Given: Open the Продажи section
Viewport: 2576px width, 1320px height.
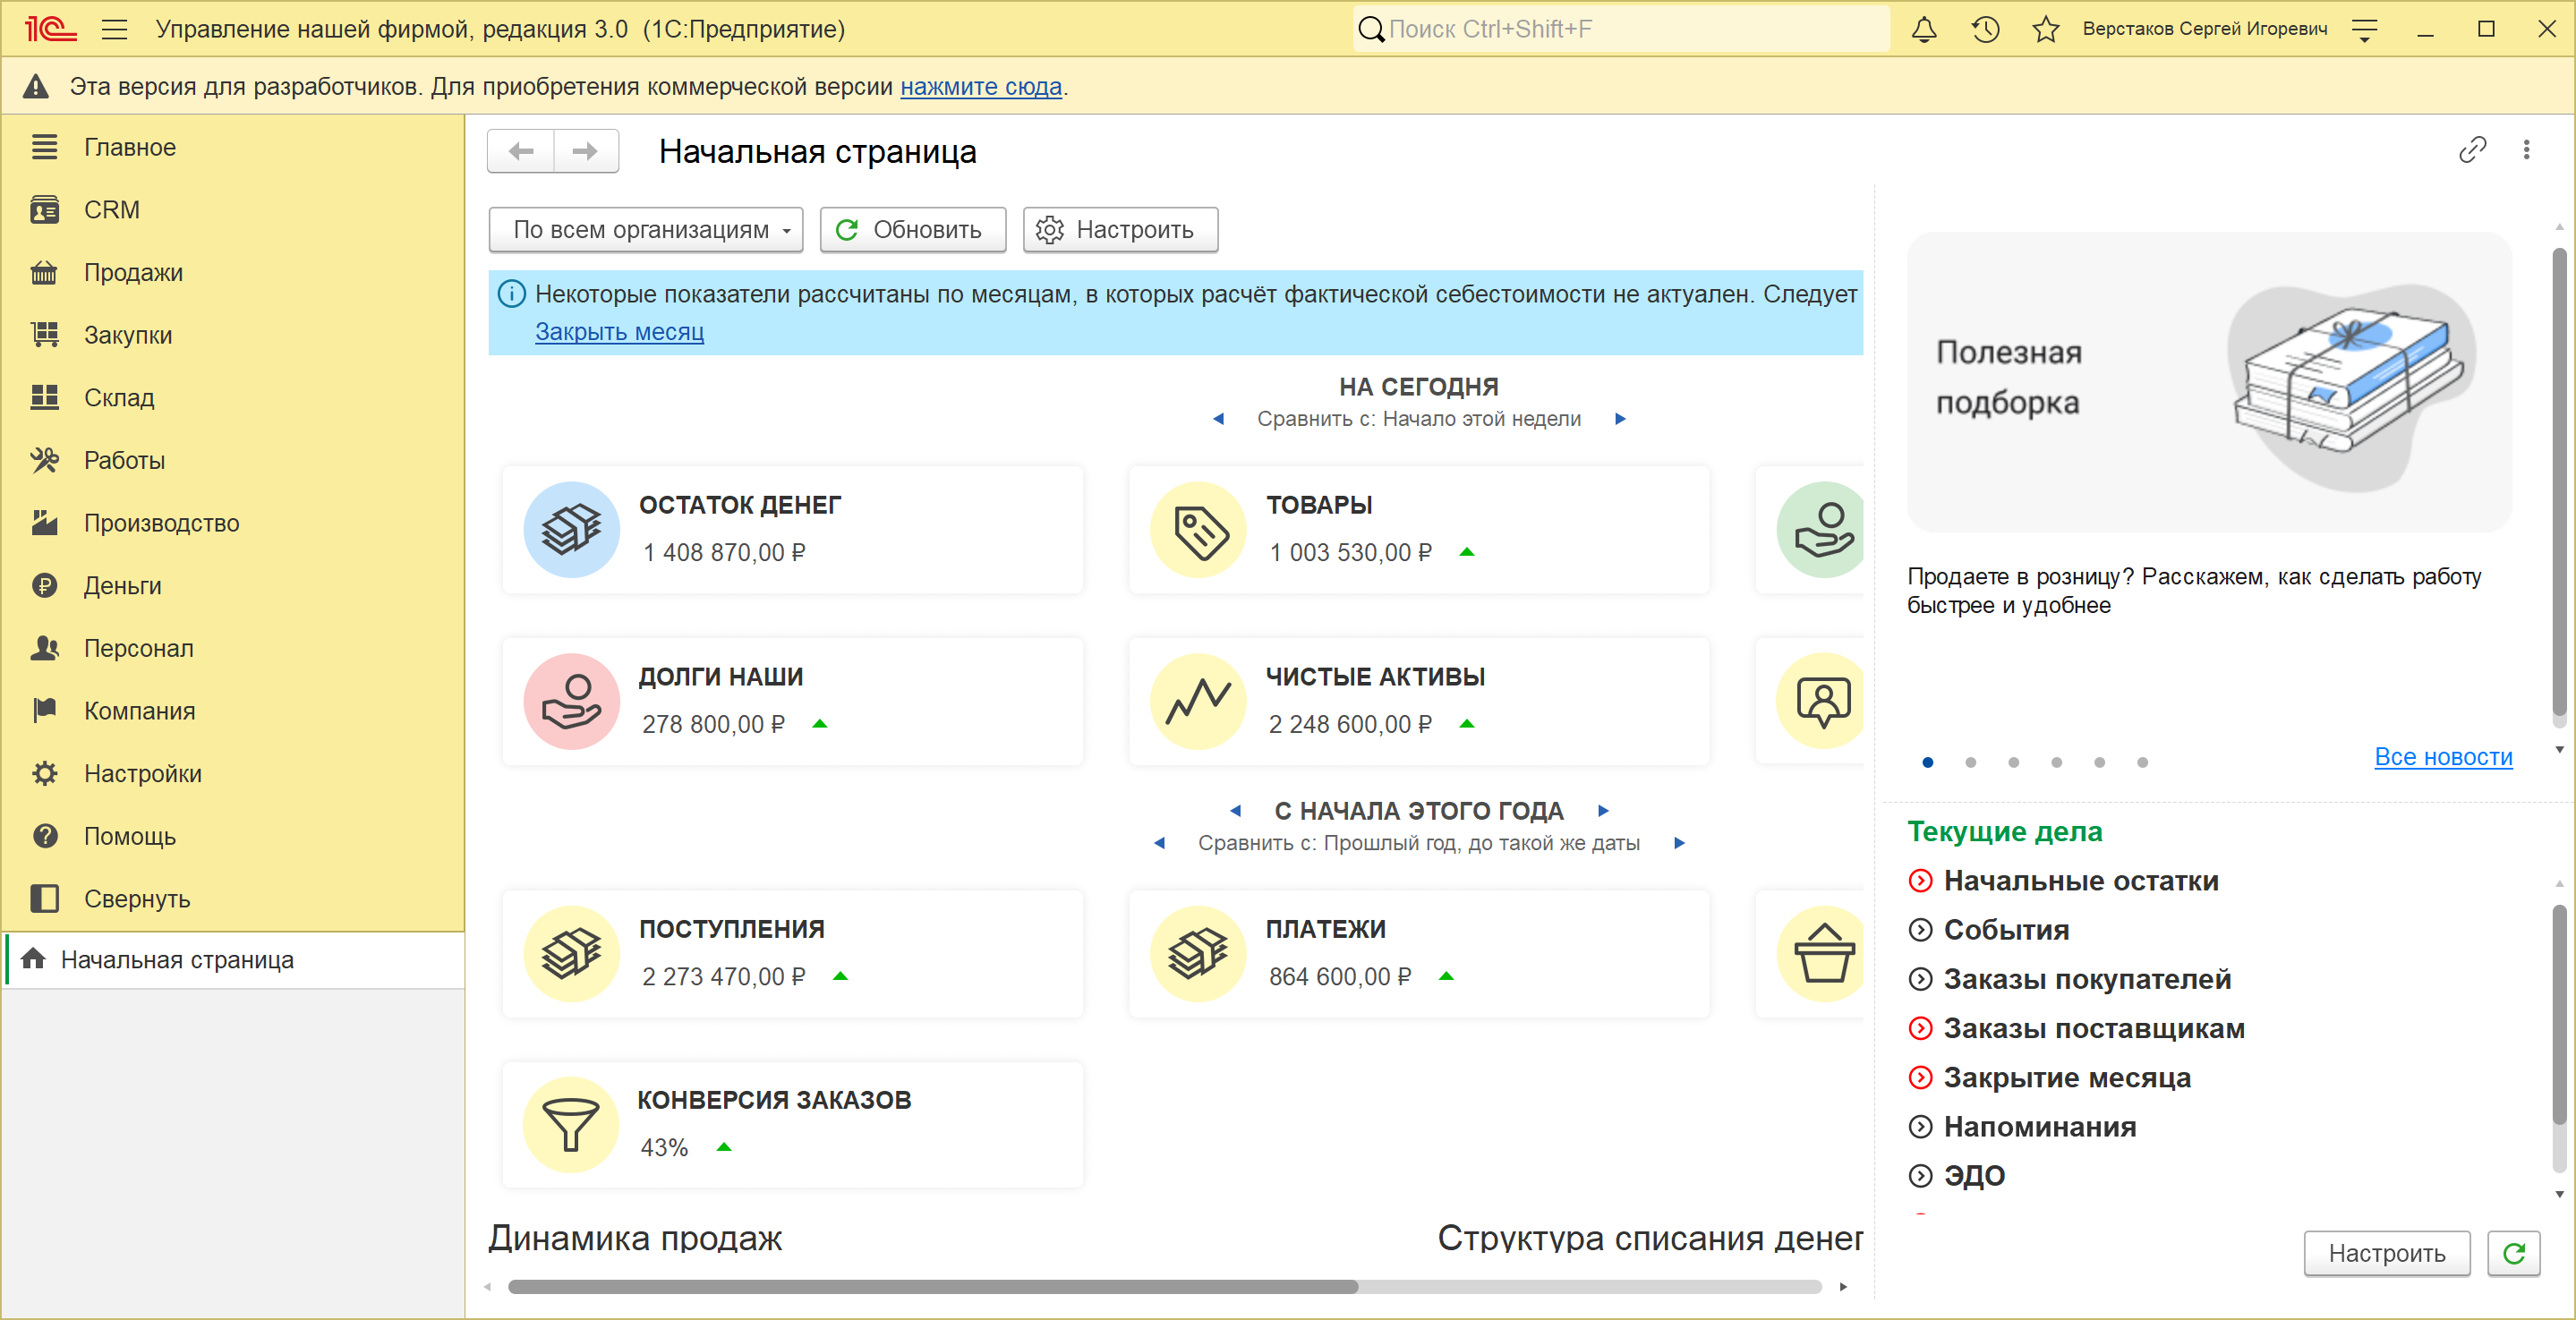Looking at the screenshot, I should (x=232, y=272).
